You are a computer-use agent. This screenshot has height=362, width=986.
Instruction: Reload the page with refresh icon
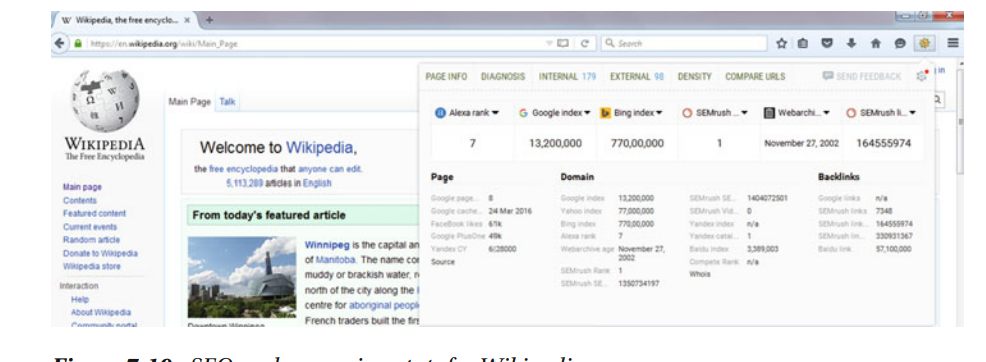pos(584,44)
